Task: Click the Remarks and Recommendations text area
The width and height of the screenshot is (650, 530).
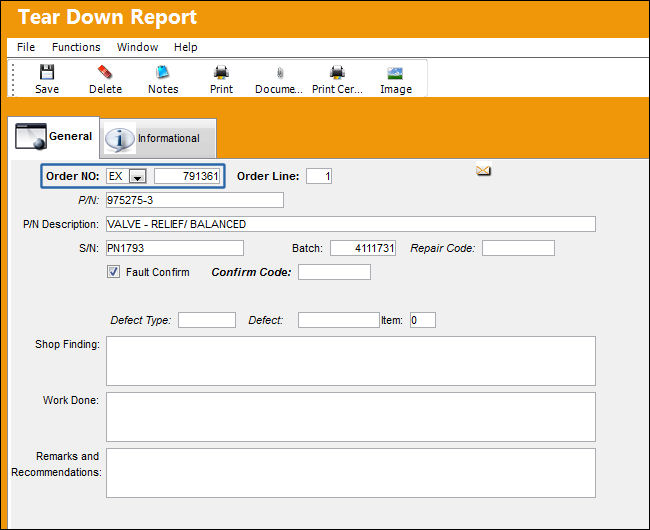Action: tap(351, 473)
